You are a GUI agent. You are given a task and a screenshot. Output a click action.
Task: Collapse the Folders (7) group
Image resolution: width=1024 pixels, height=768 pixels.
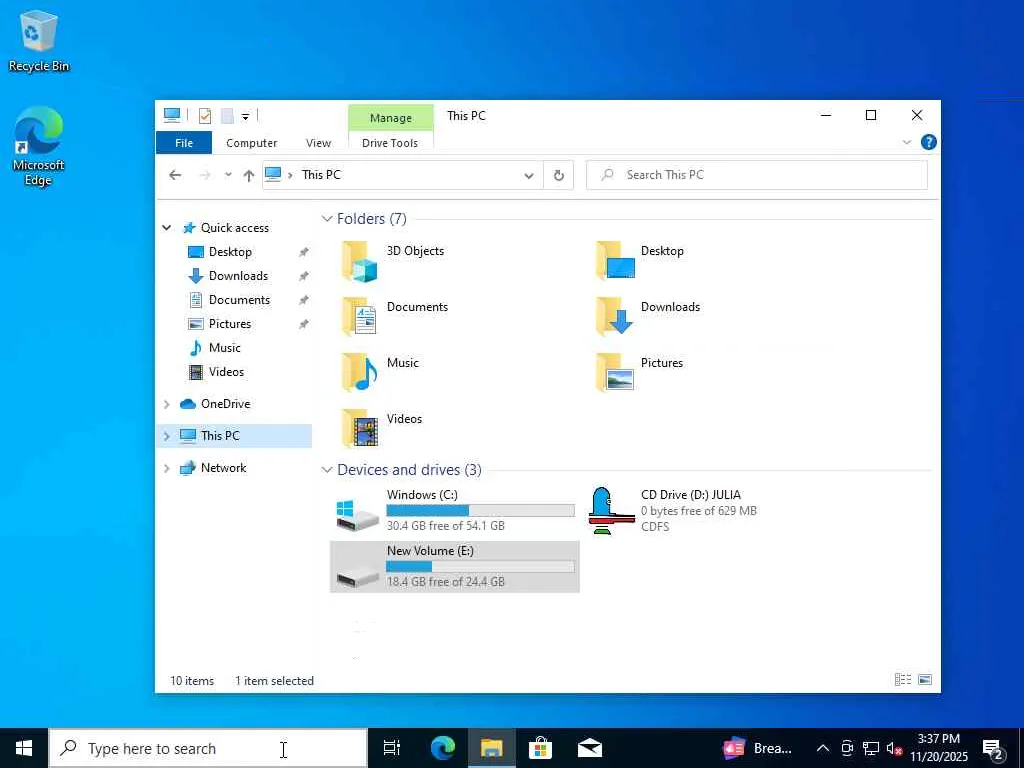327,219
